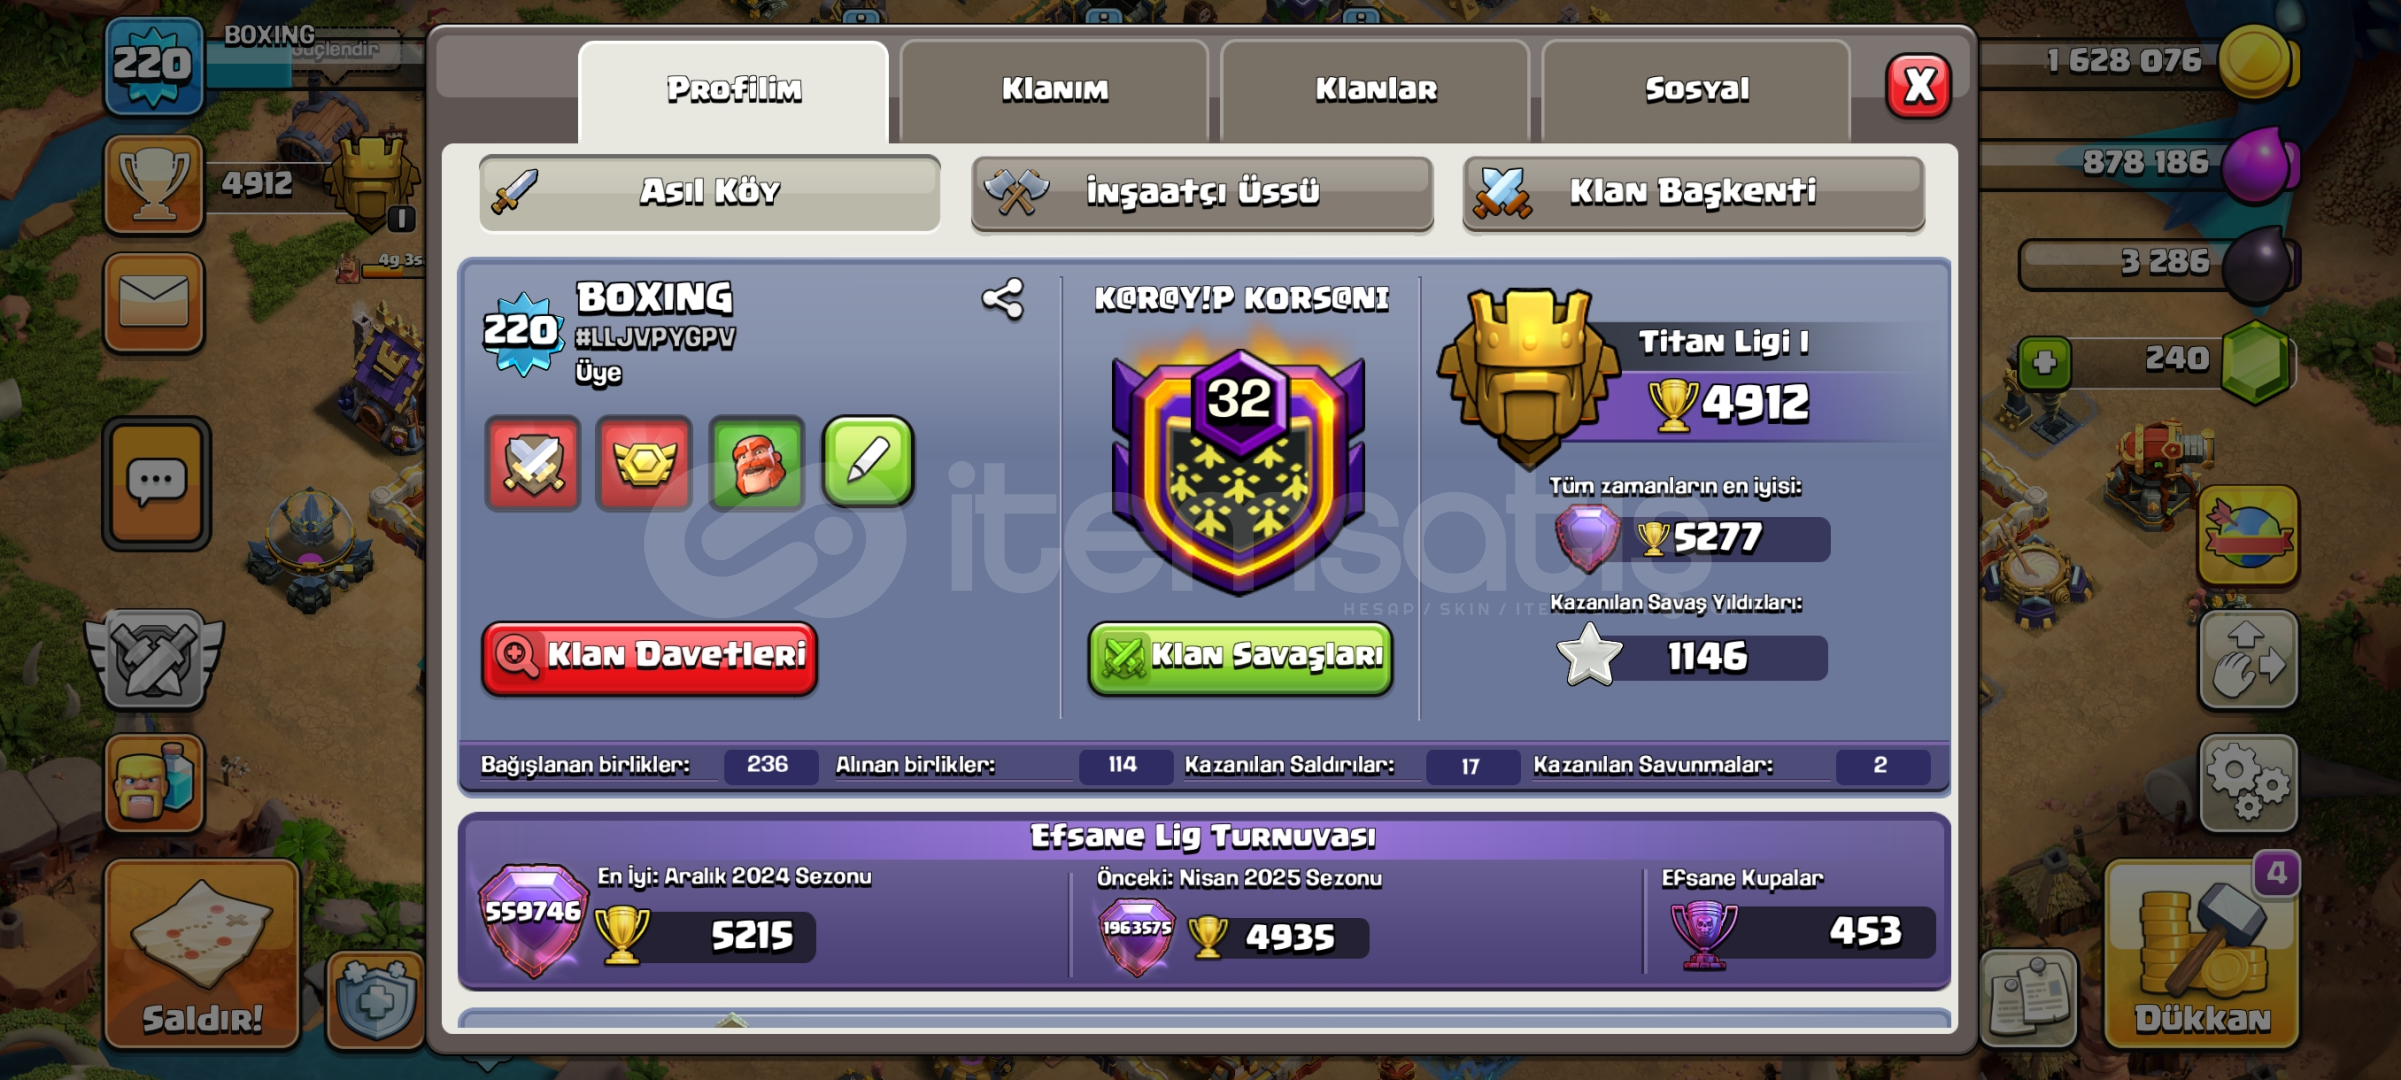The image size is (2401, 1080).
Task: Click the Klan Savaşları button
Action: click(x=1240, y=657)
